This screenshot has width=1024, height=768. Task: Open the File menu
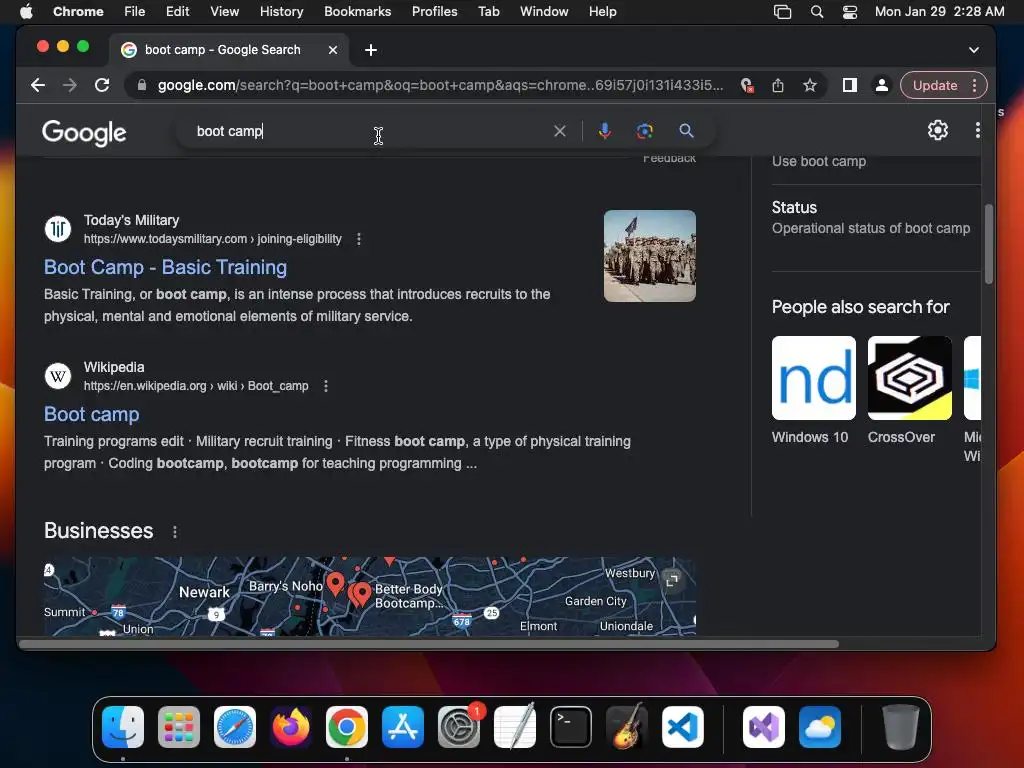pos(135,11)
